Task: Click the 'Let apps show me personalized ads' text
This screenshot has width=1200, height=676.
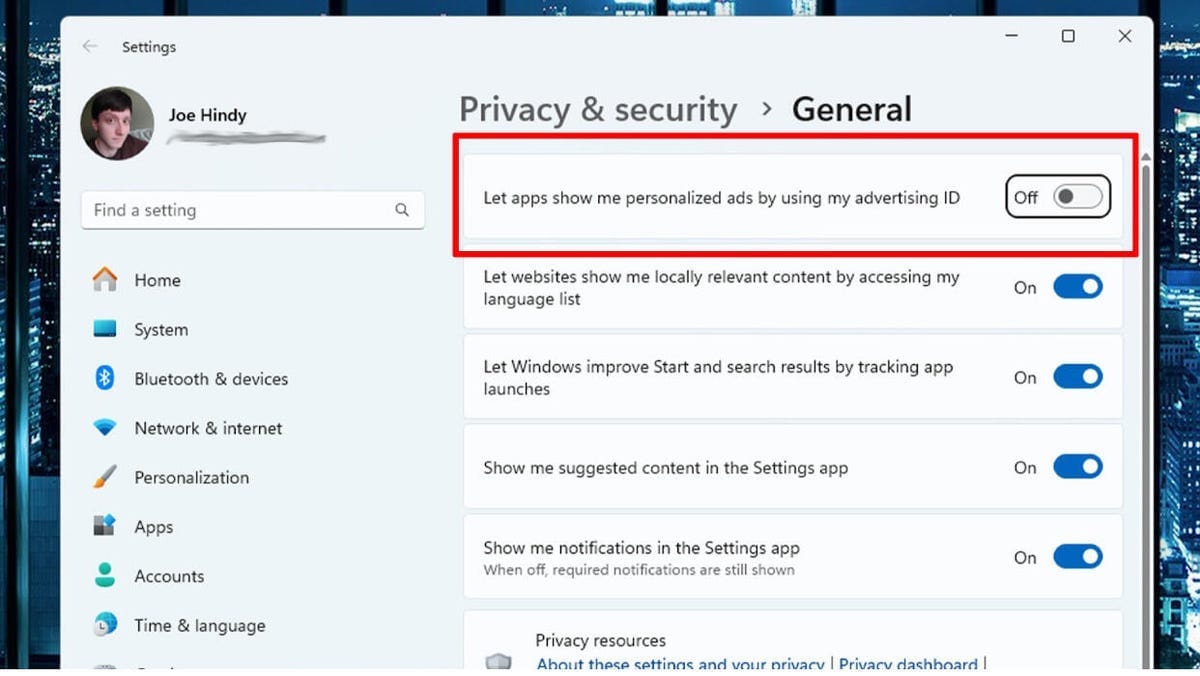Action: 721,197
